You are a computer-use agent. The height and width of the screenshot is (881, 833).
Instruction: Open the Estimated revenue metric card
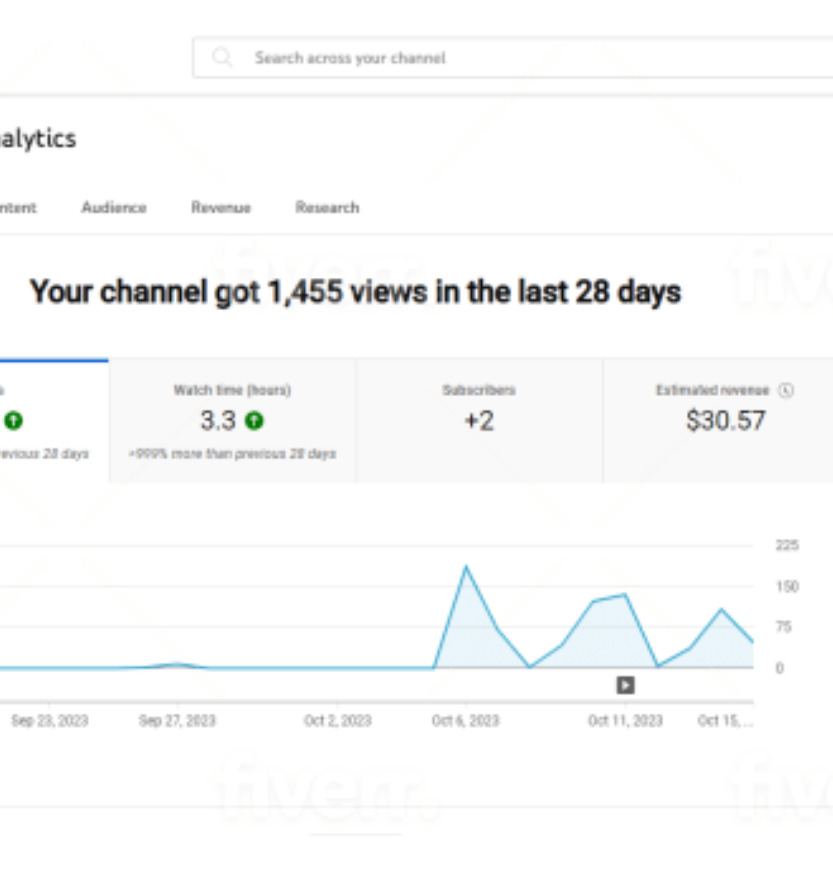(x=725, y=421)
